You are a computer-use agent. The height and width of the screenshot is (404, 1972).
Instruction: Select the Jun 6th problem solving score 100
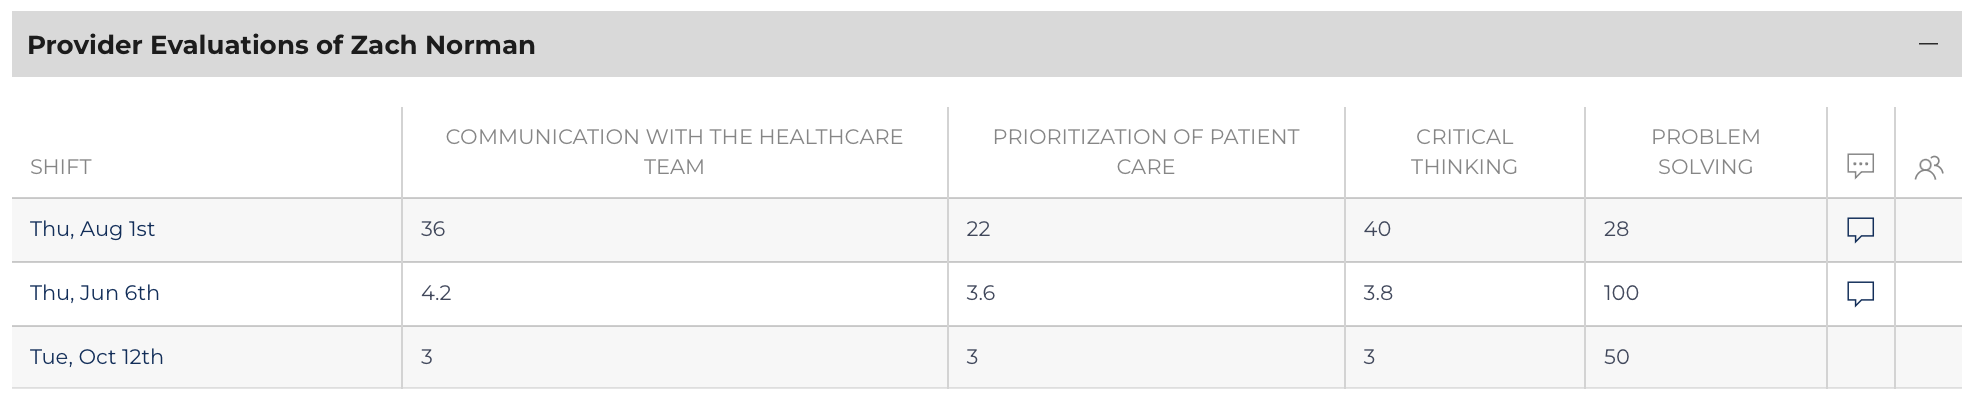click(1621, 293)
